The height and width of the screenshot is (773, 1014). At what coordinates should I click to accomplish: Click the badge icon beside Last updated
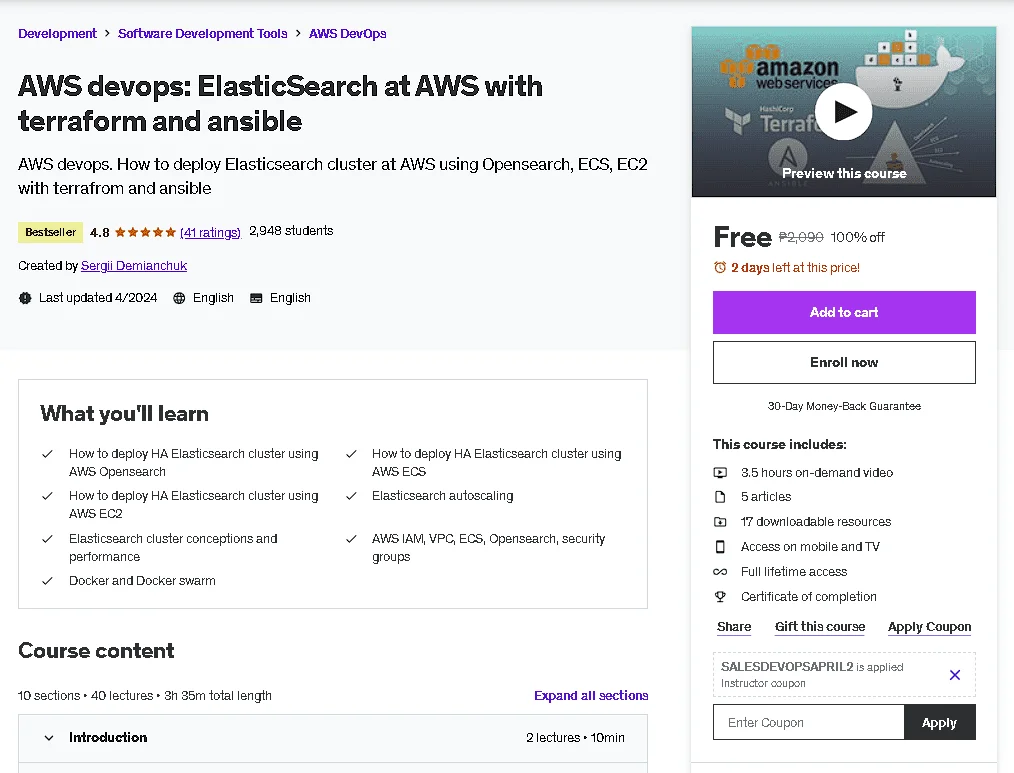[25, 298]
